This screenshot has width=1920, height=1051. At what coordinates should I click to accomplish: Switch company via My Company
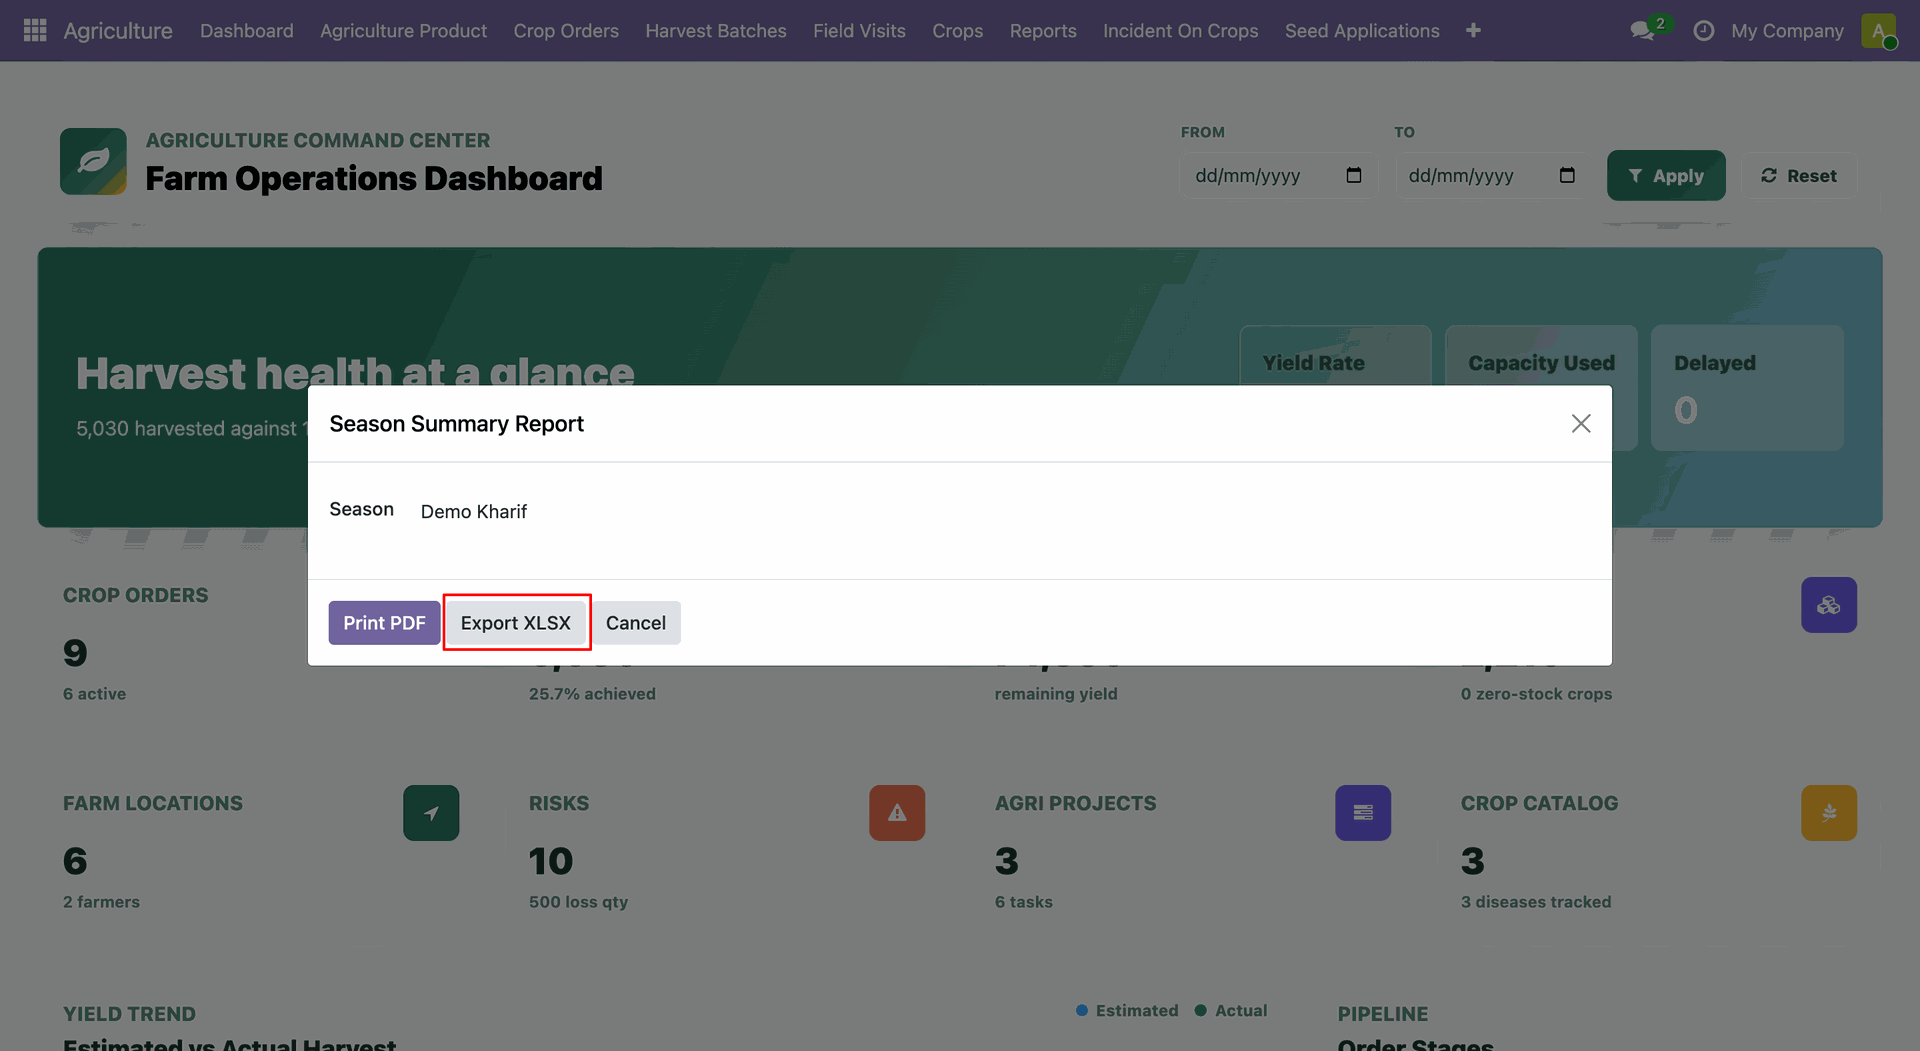pos(1787,31)
